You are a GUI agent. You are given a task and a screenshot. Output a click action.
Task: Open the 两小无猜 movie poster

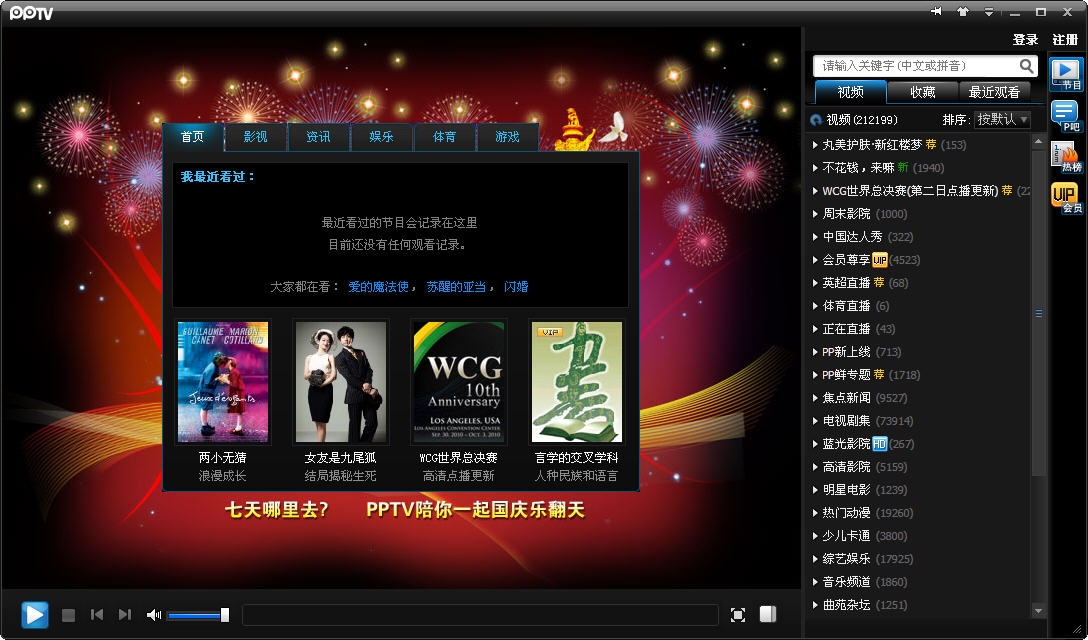(x=223, y=382)
